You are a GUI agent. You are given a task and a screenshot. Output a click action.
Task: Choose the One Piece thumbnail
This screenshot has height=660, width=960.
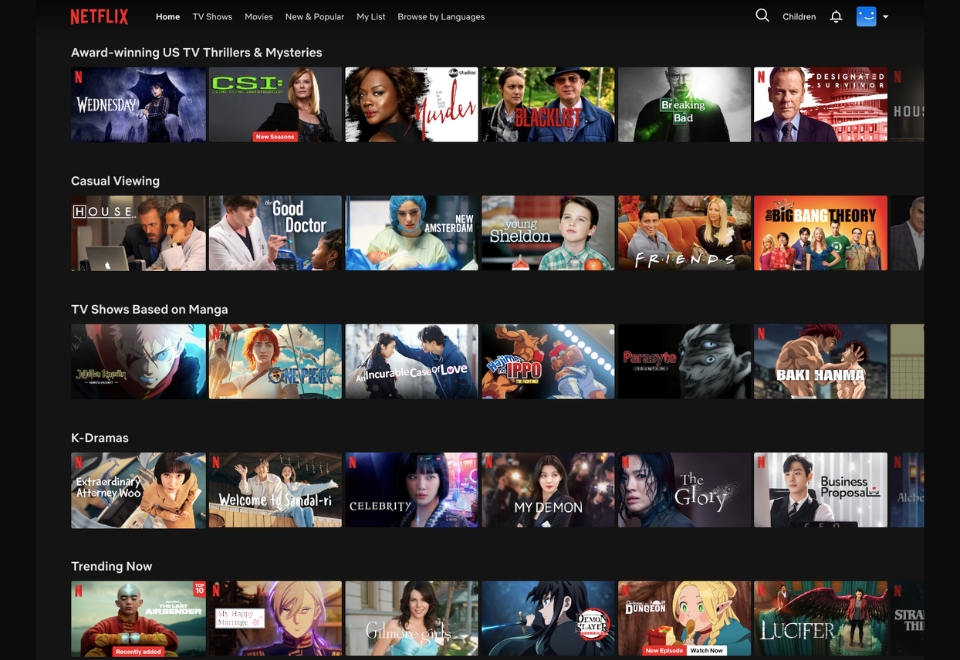coord(275,361)
